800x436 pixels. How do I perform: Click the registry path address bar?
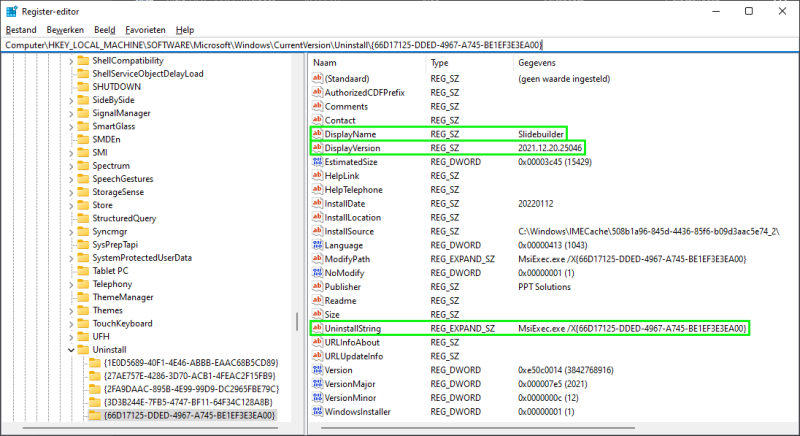pos(400,45)
